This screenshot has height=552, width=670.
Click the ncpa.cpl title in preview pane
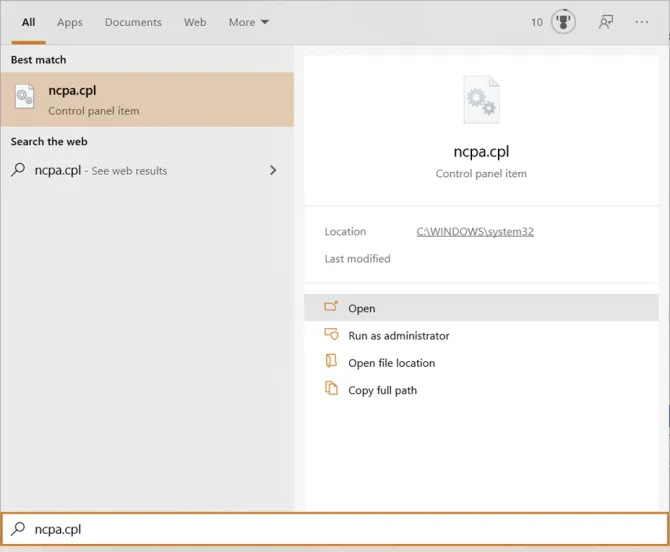(x=481, y=152)
